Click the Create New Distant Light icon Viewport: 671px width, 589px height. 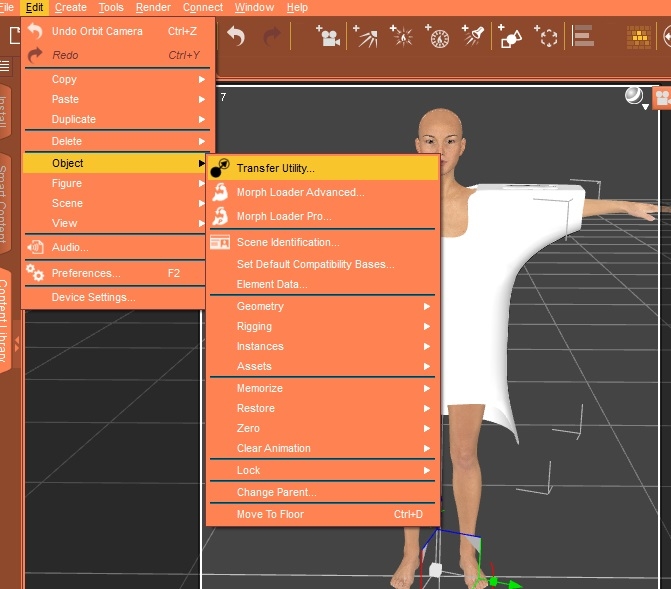coord(366,38)
